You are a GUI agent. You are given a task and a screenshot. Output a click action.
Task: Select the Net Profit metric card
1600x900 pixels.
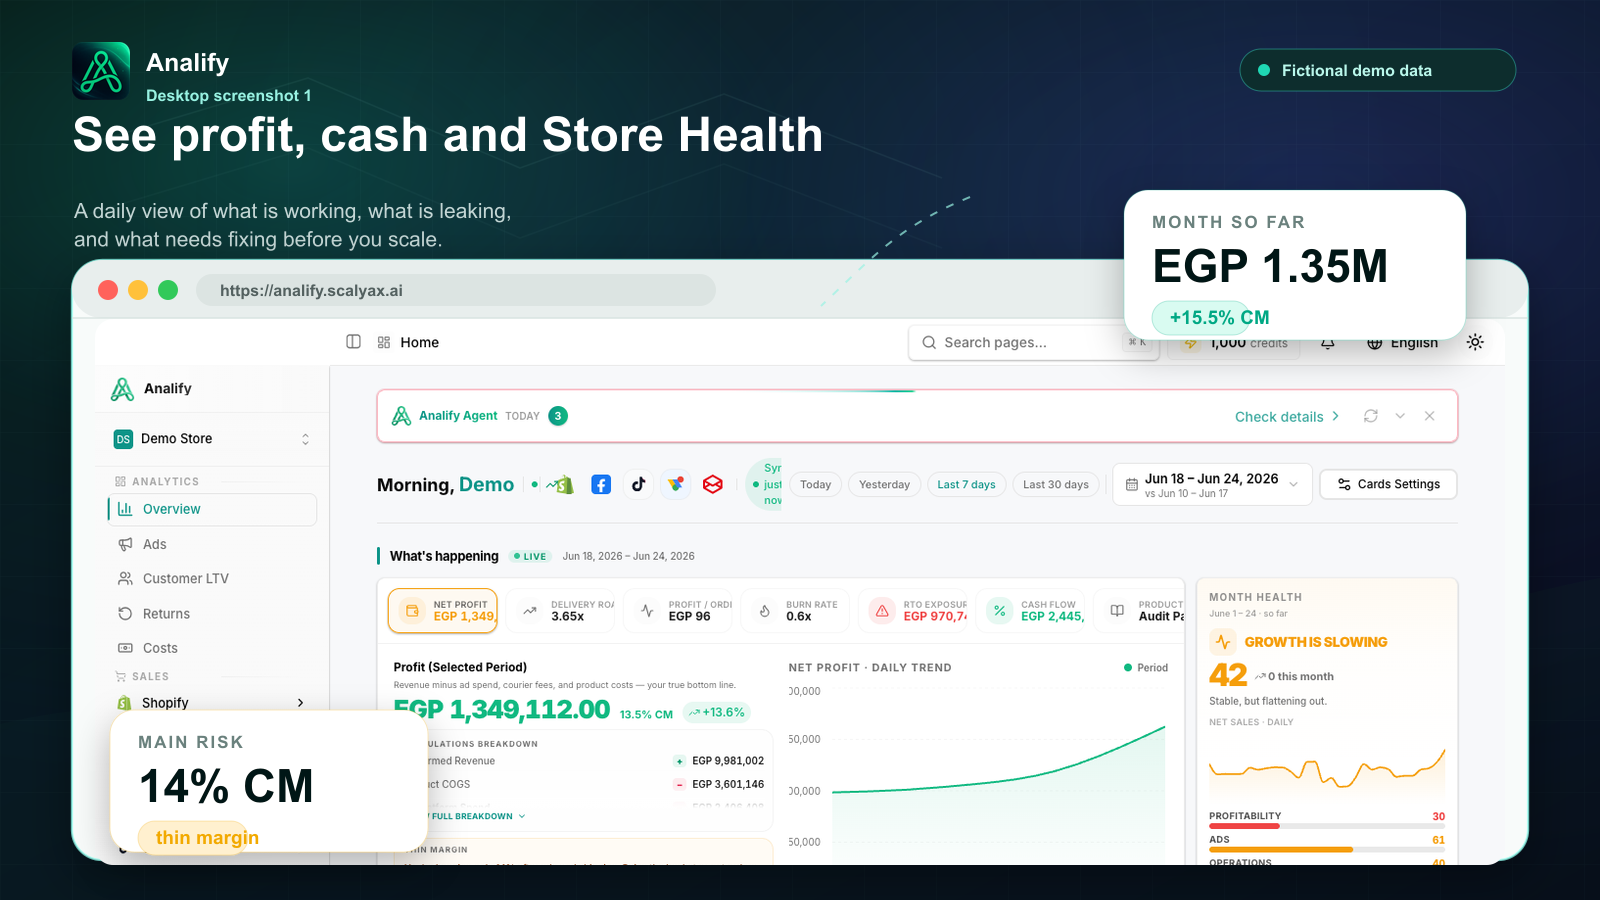click(x=443, y=611)
